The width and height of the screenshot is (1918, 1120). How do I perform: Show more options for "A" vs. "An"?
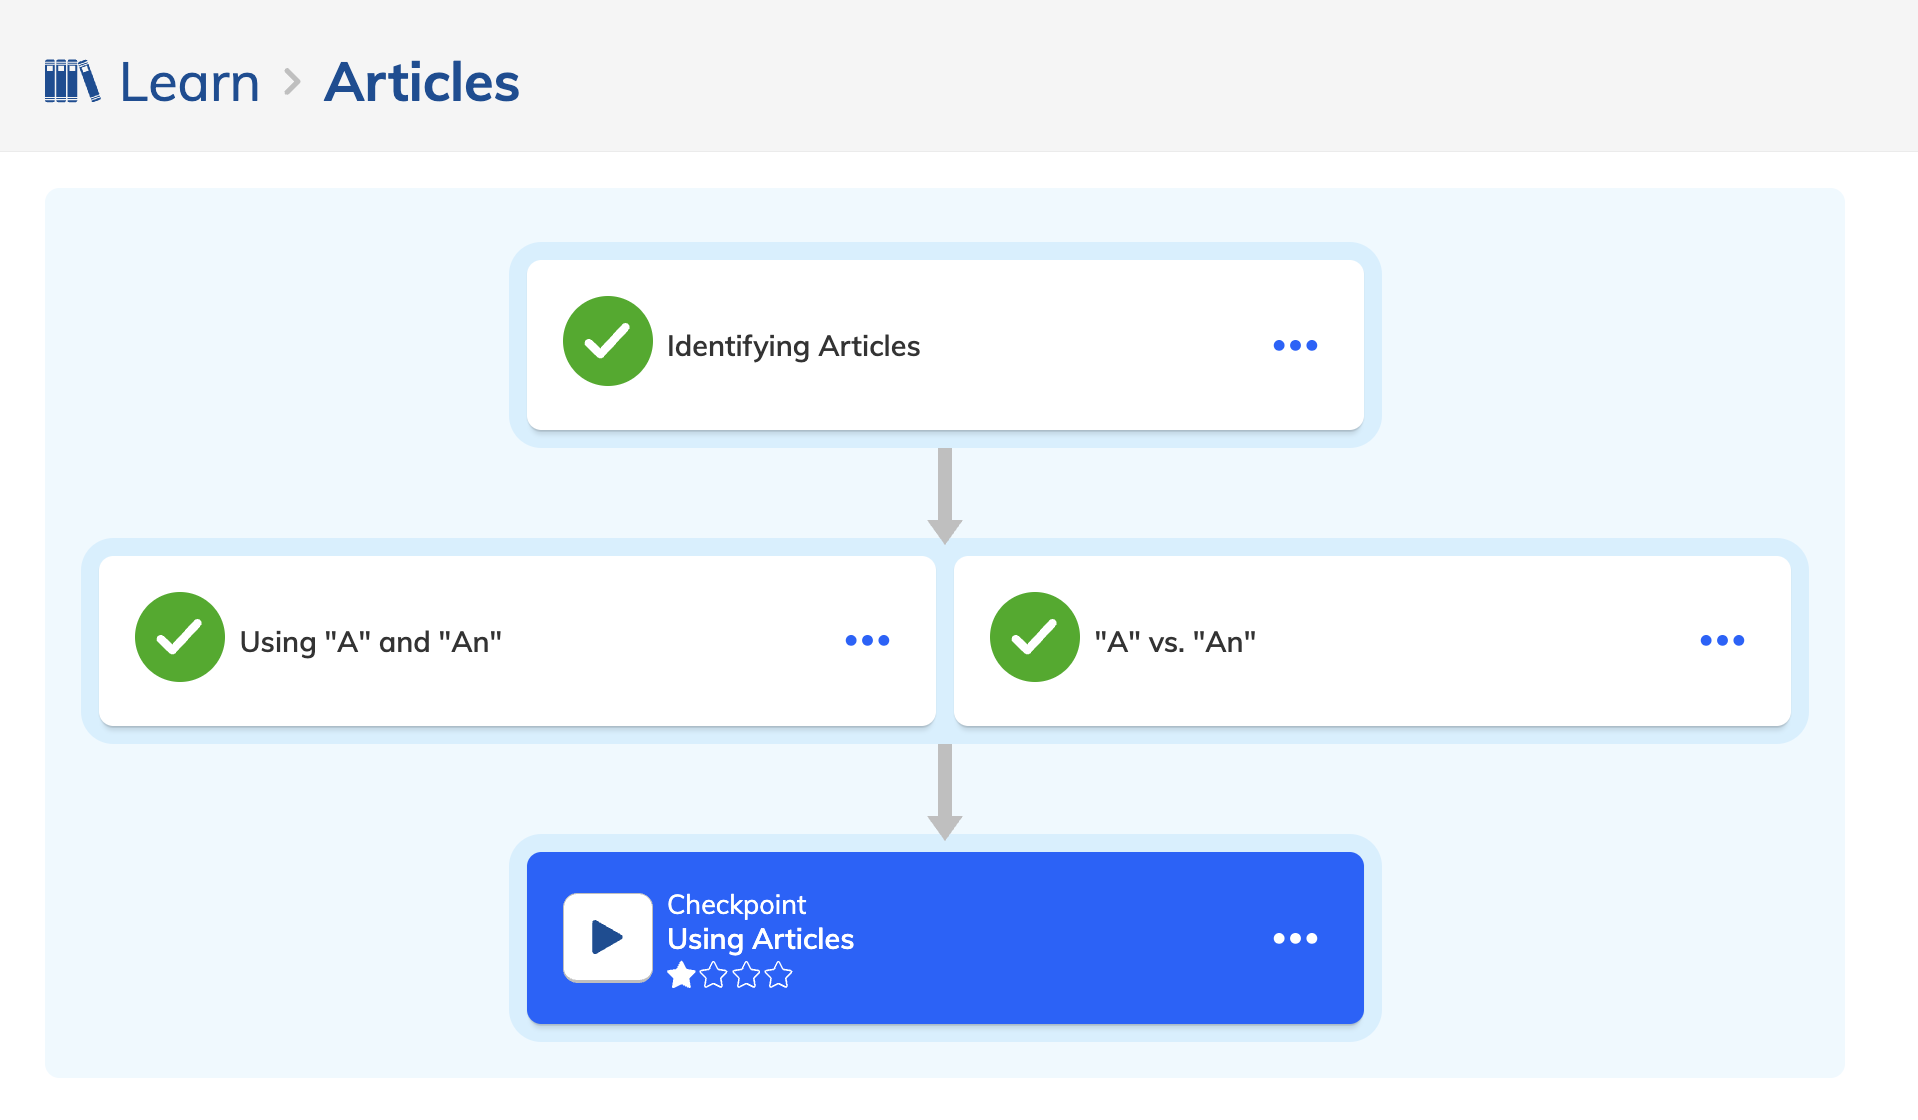pyautogui.click(x=1722, y=640)
